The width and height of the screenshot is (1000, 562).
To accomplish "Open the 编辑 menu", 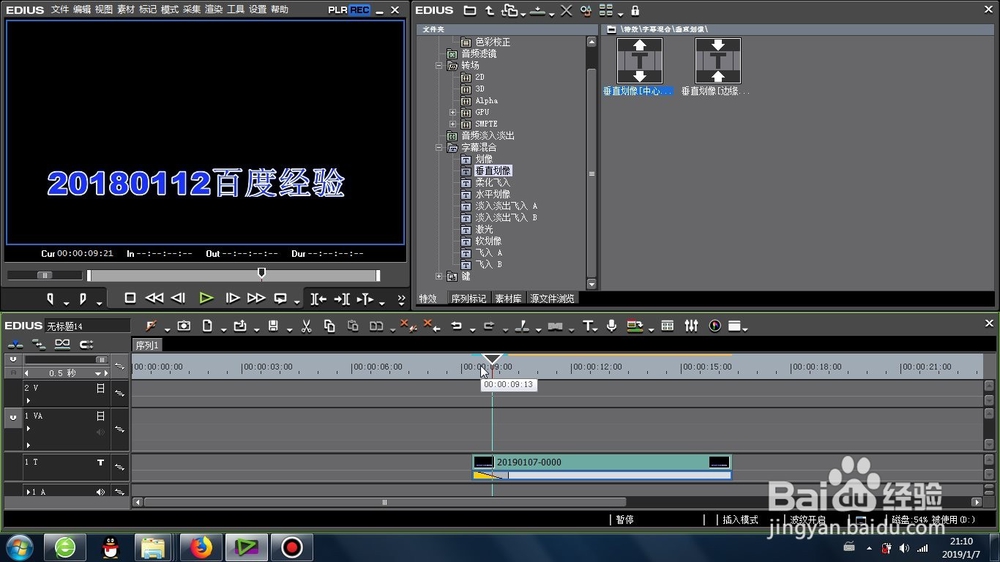I will 82,10.
